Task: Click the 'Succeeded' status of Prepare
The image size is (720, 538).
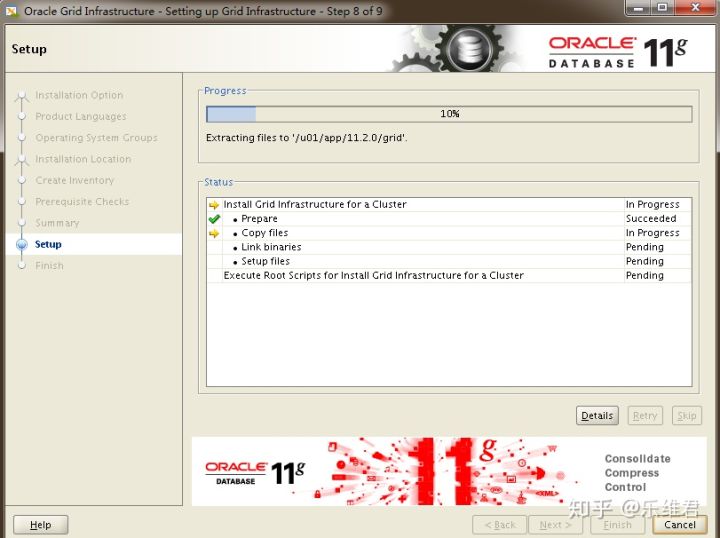Action: [x=651, y=219]
